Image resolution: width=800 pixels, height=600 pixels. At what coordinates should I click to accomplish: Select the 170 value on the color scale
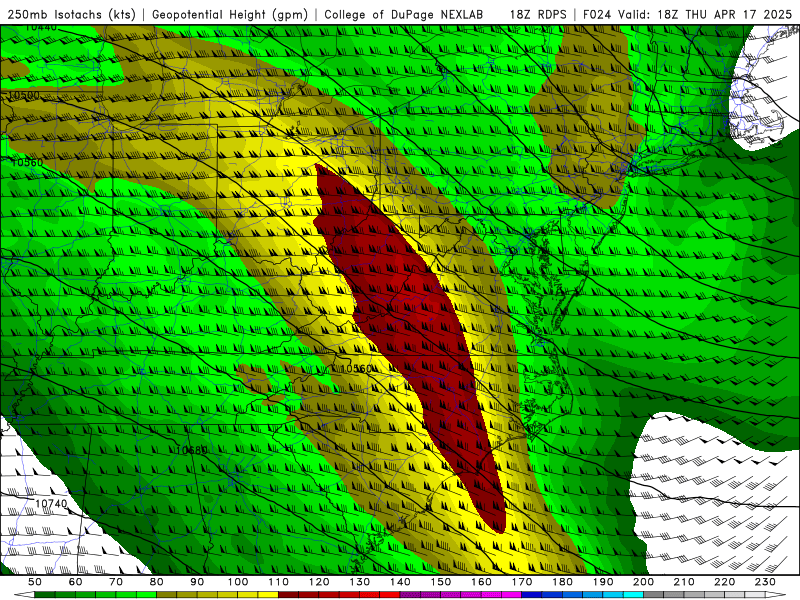522,582
